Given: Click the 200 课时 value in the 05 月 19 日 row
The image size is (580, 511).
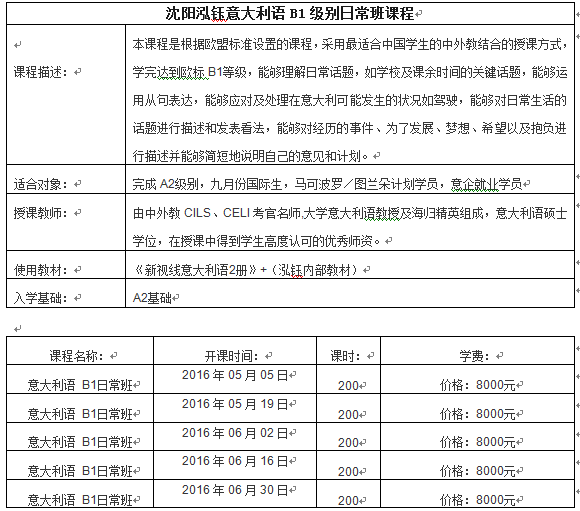Looking at the screenshot, I should 348,414.
